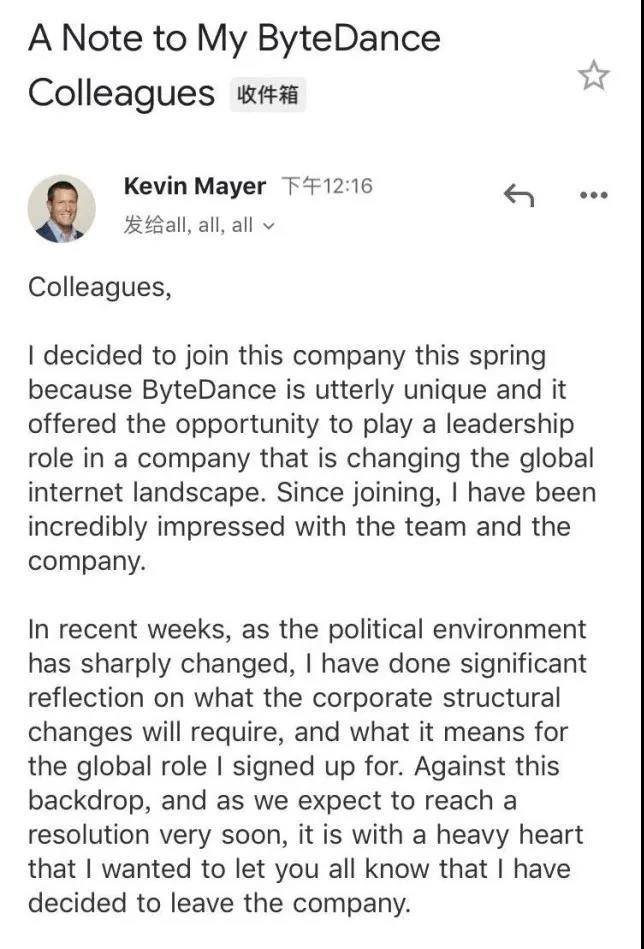
Task: Tap the 发给all, all, all recipients text
Action: [188, 226]
